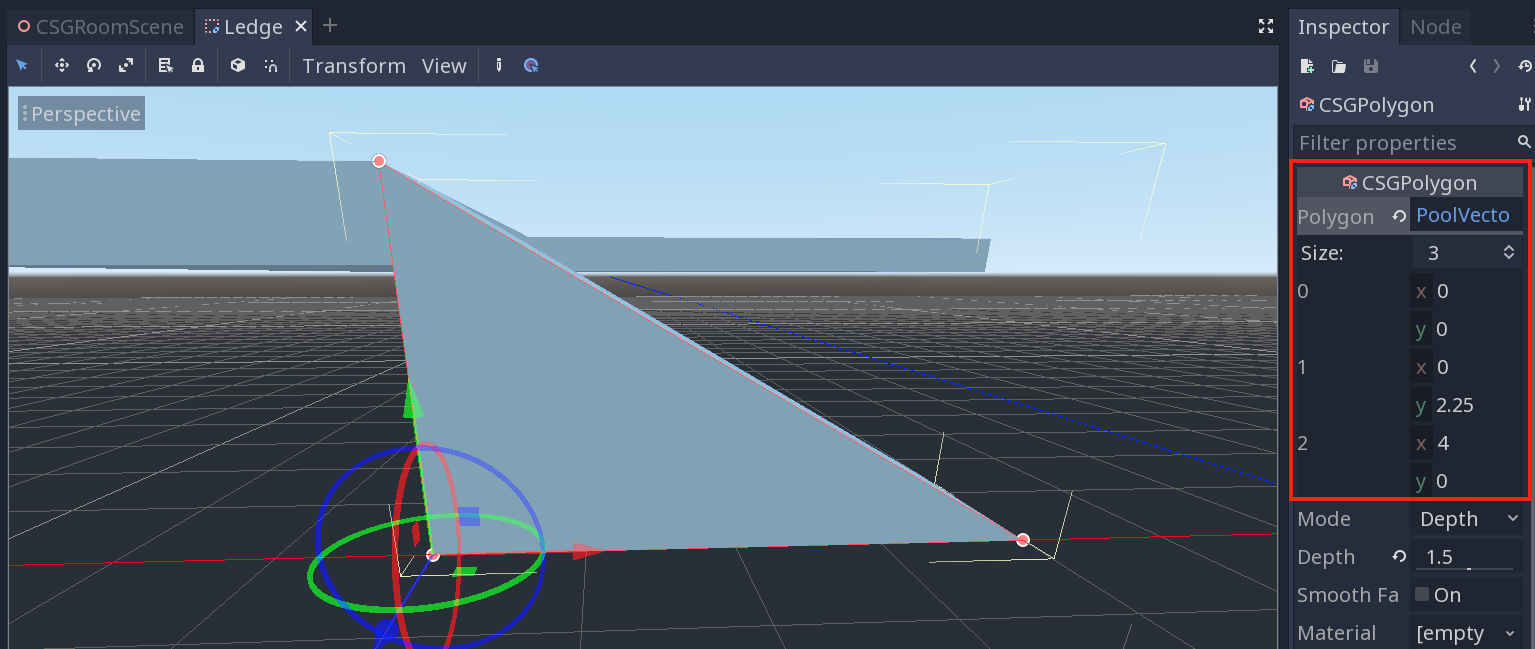Select the Ledge scene tab

(x=244, y=27)
